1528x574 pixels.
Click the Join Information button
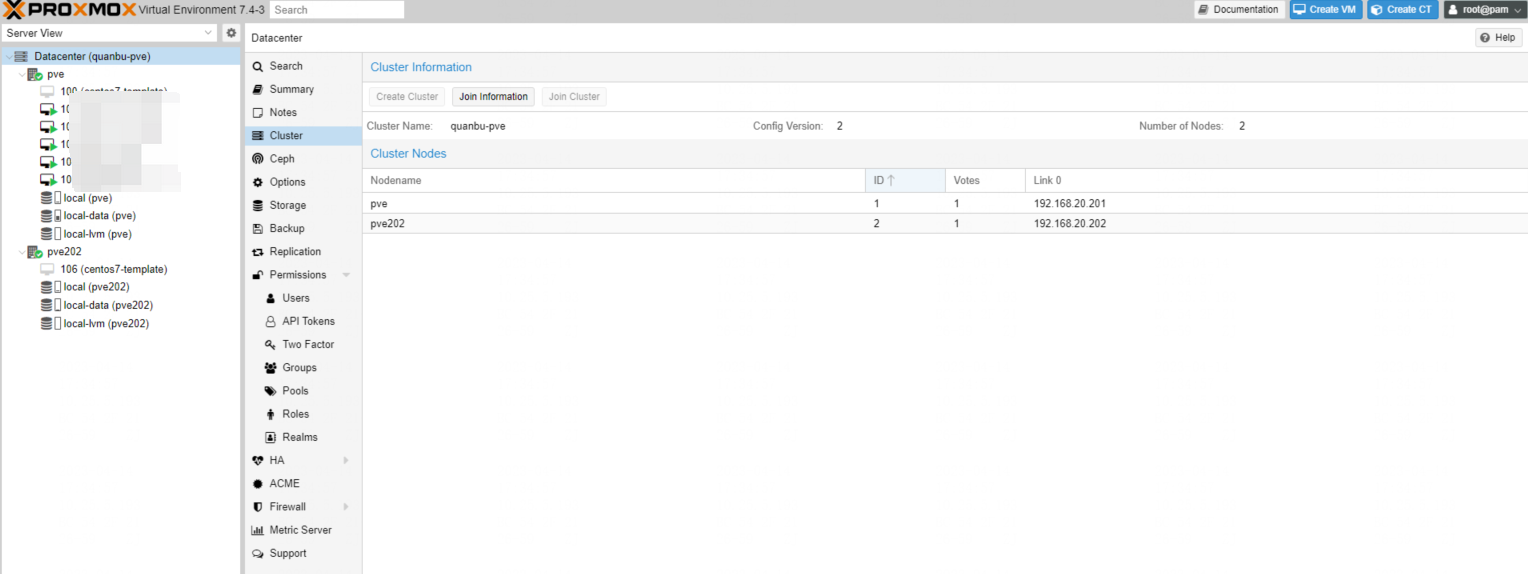point(493,97)
